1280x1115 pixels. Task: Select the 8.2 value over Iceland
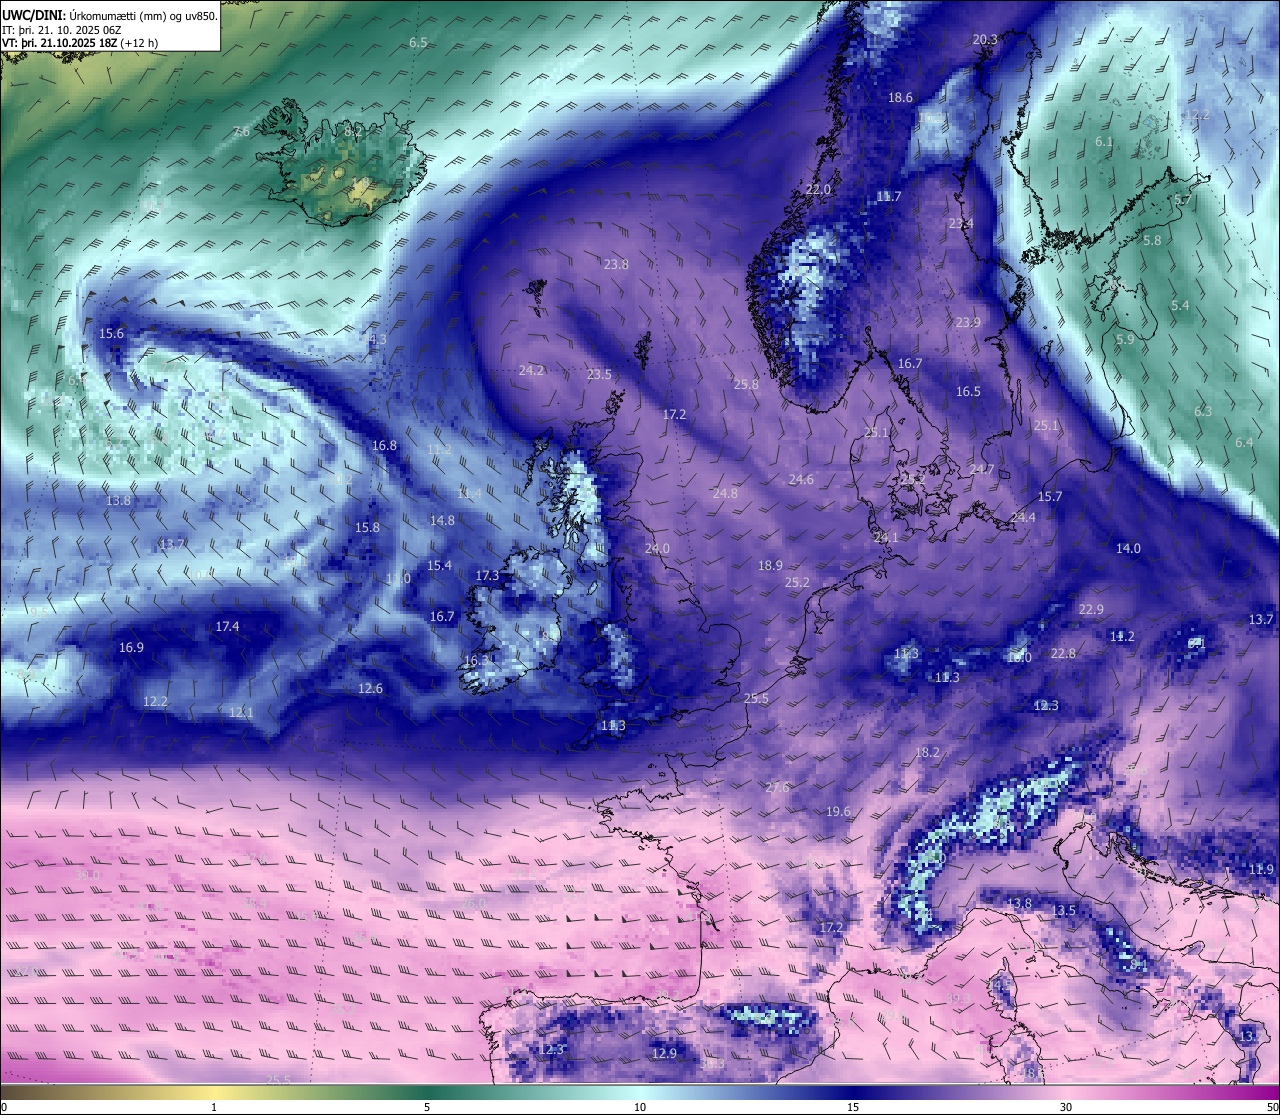point(353,131)
